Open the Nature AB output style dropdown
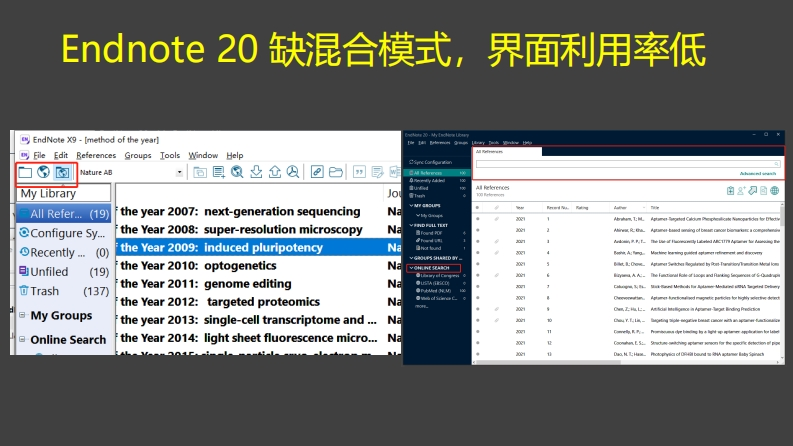The width and height of the screenshot is (793, 446). coord(180,173)
